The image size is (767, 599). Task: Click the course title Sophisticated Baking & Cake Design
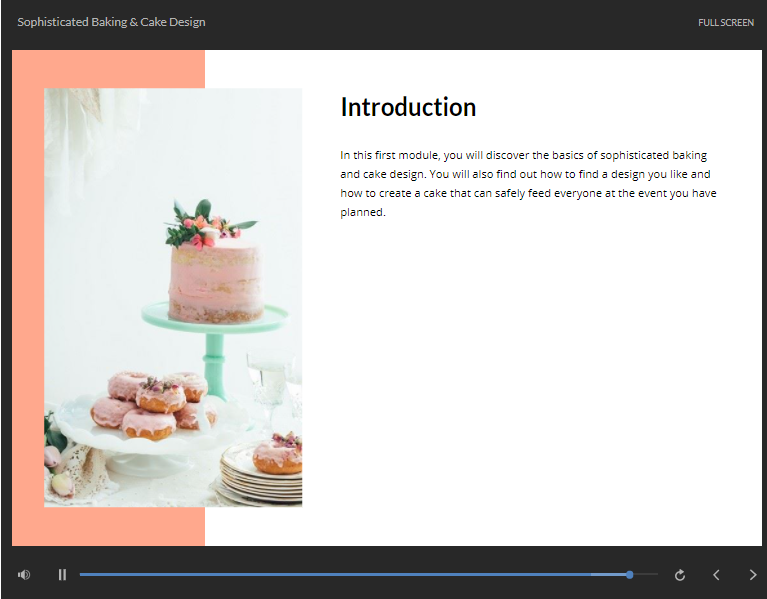pos(111,22)
